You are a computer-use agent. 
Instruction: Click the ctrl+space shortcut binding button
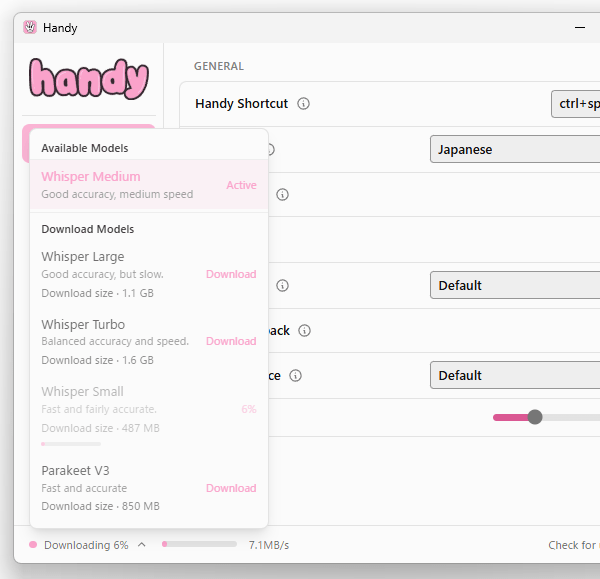[x=578, y=104]
